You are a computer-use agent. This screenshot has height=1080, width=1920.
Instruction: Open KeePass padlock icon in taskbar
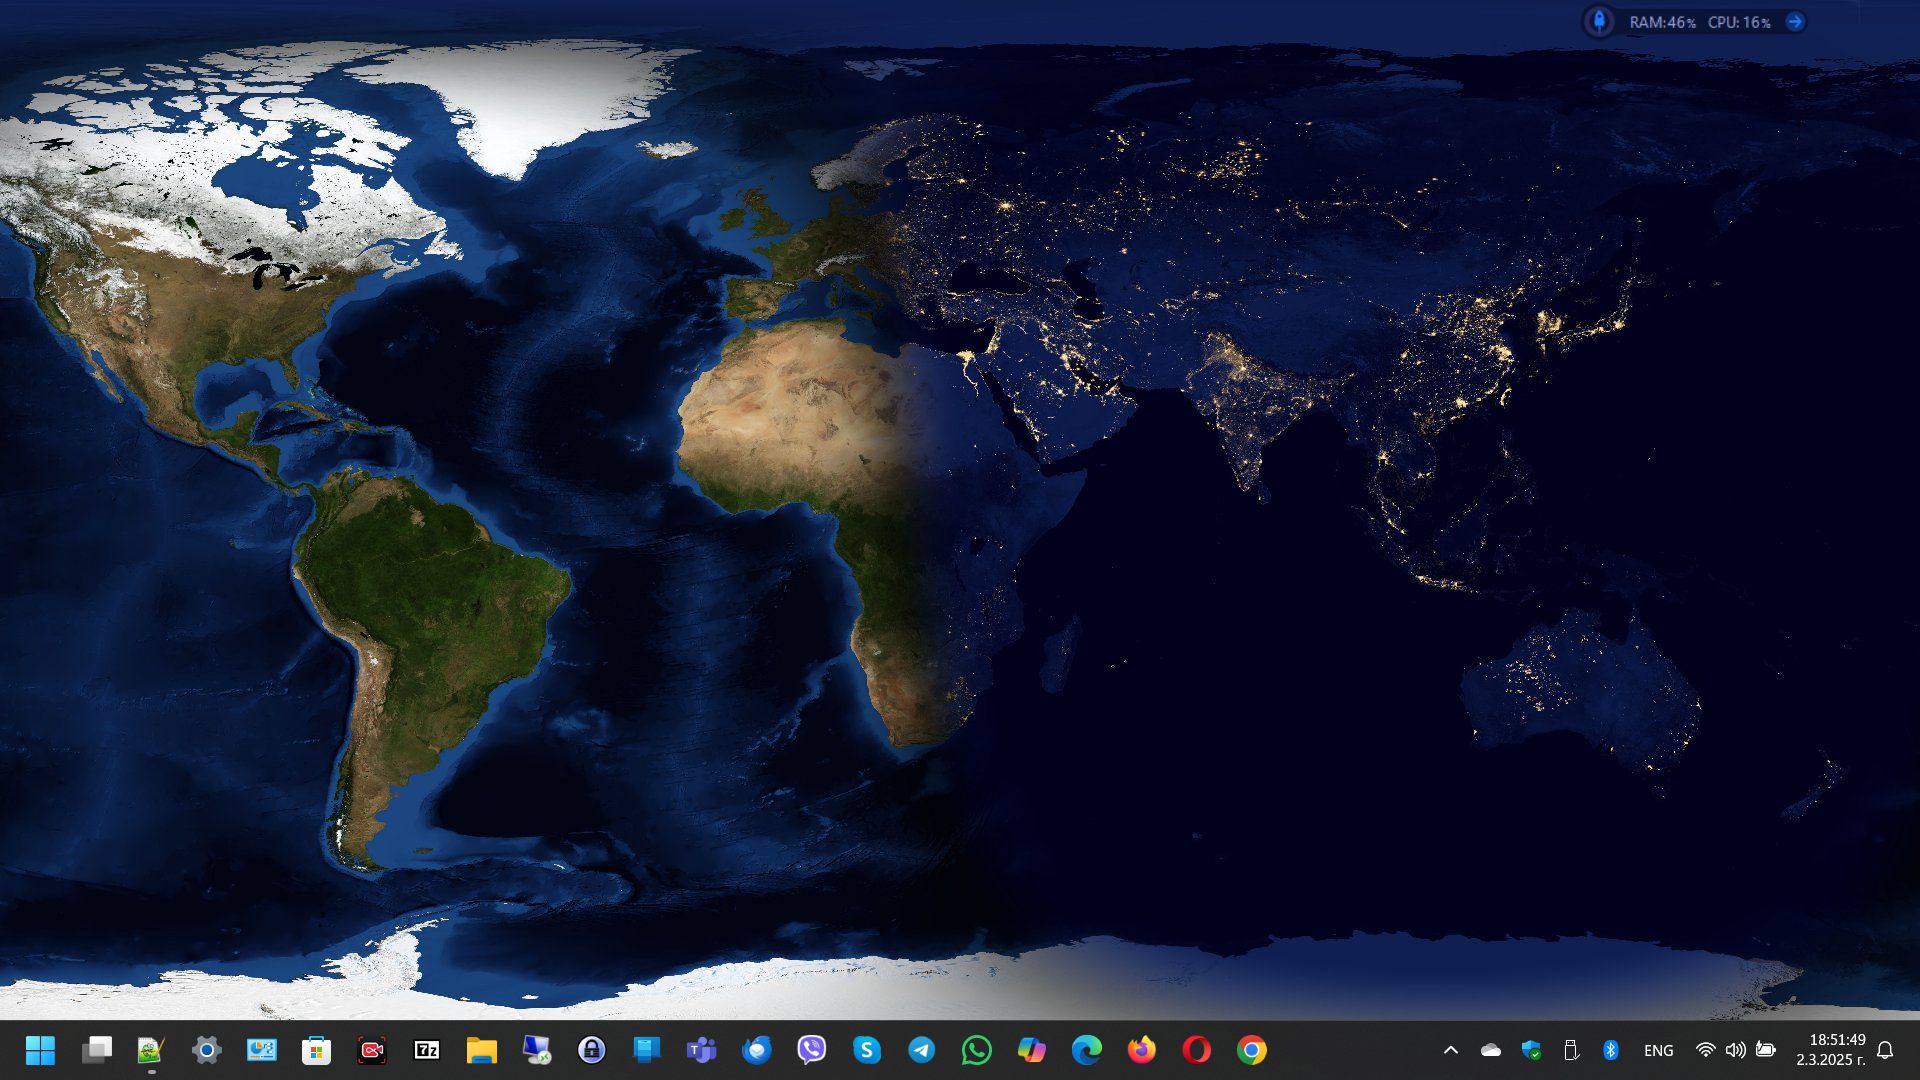click(592, 1050)
